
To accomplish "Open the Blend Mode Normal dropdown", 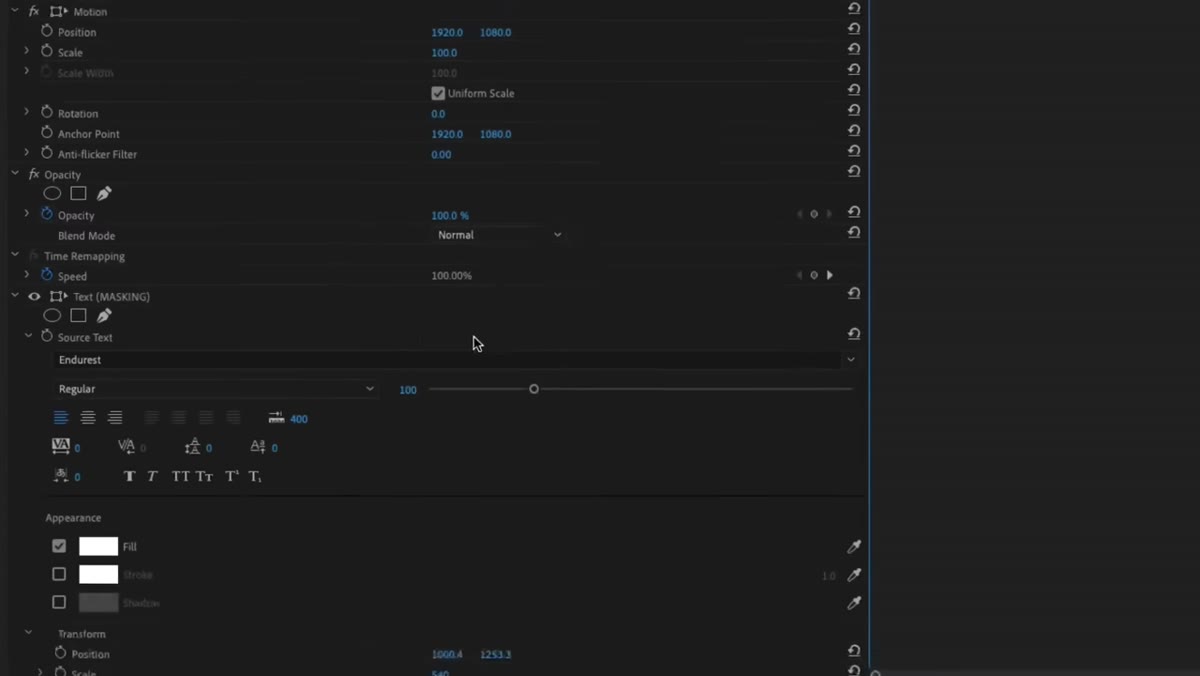I will [499, 235].
